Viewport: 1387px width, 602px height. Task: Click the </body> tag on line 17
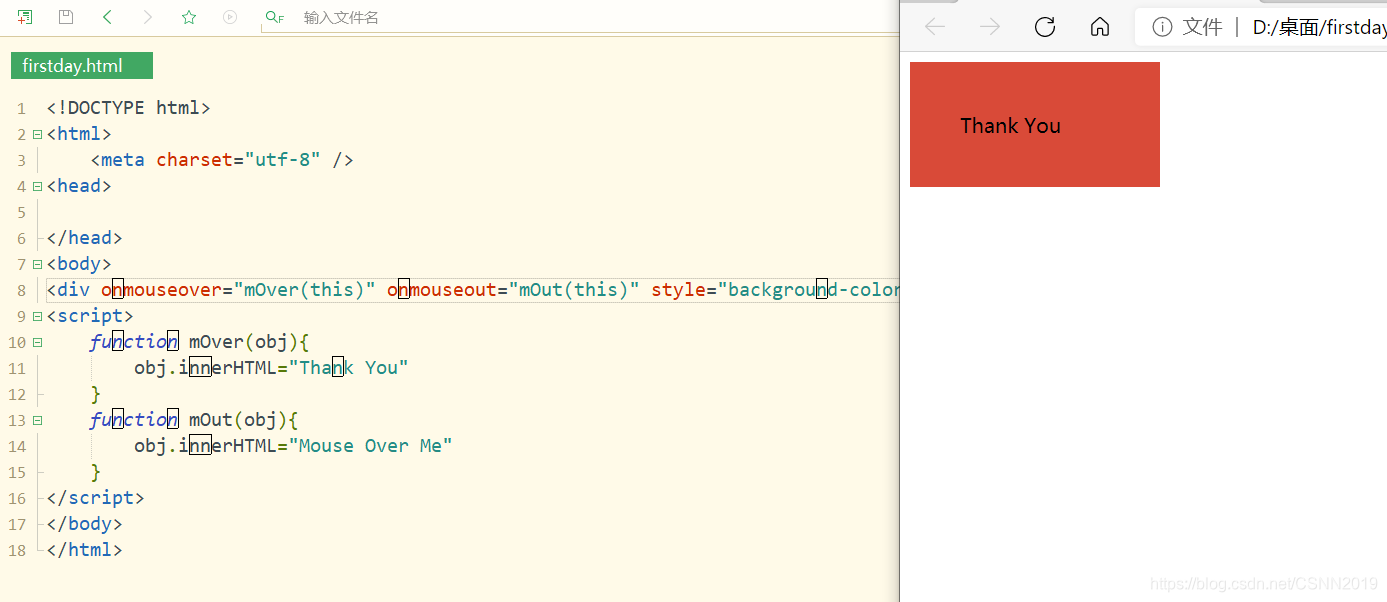[x=84, y=524]
